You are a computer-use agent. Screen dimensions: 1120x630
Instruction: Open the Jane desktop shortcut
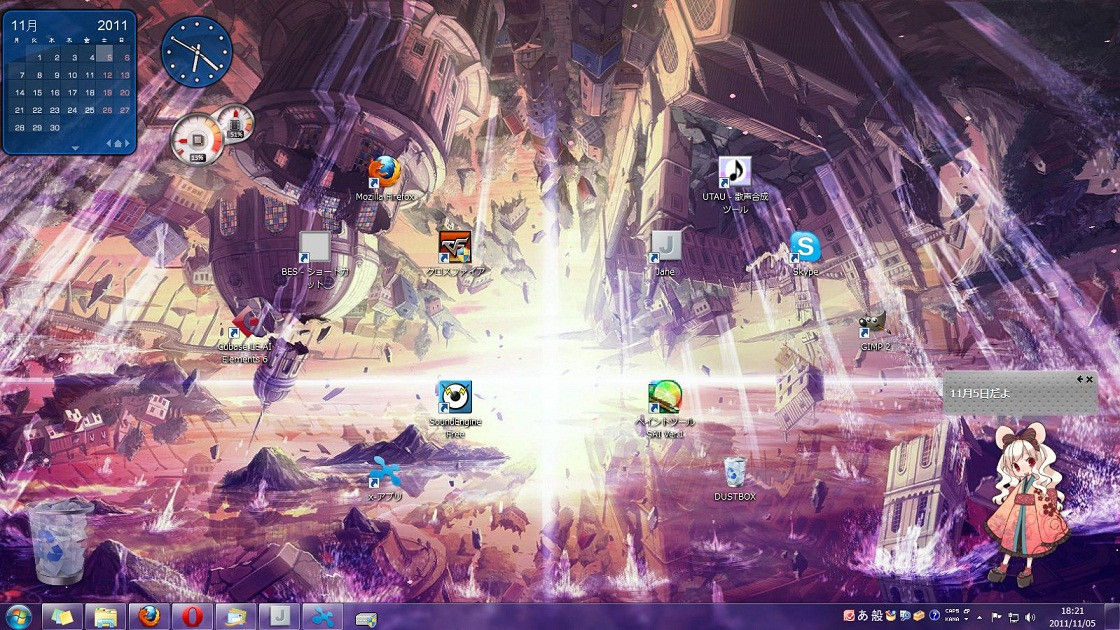pyautogui.click(x=666, y=254)
